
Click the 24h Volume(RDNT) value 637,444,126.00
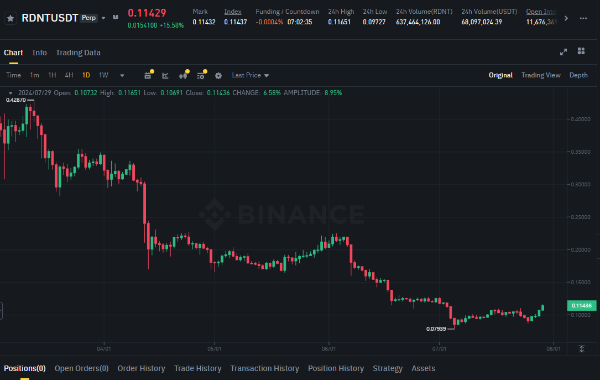point(418,22)
